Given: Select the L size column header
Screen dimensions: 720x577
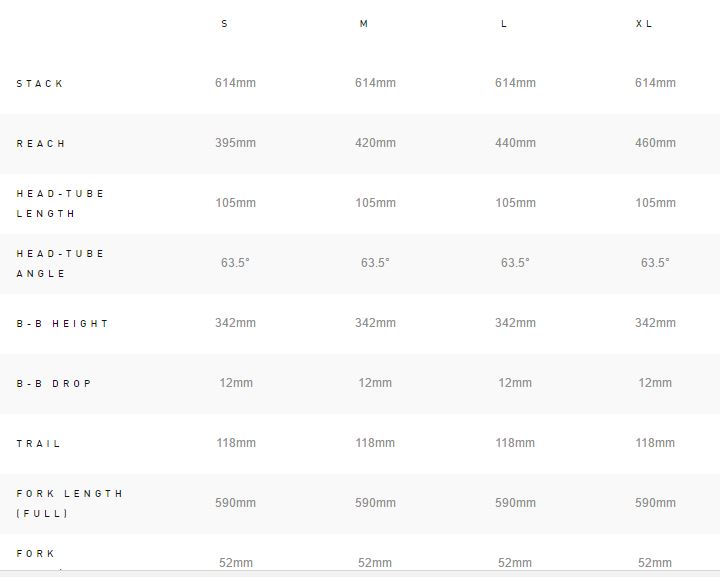Looking at the screenshot, I should pos(504,24).
